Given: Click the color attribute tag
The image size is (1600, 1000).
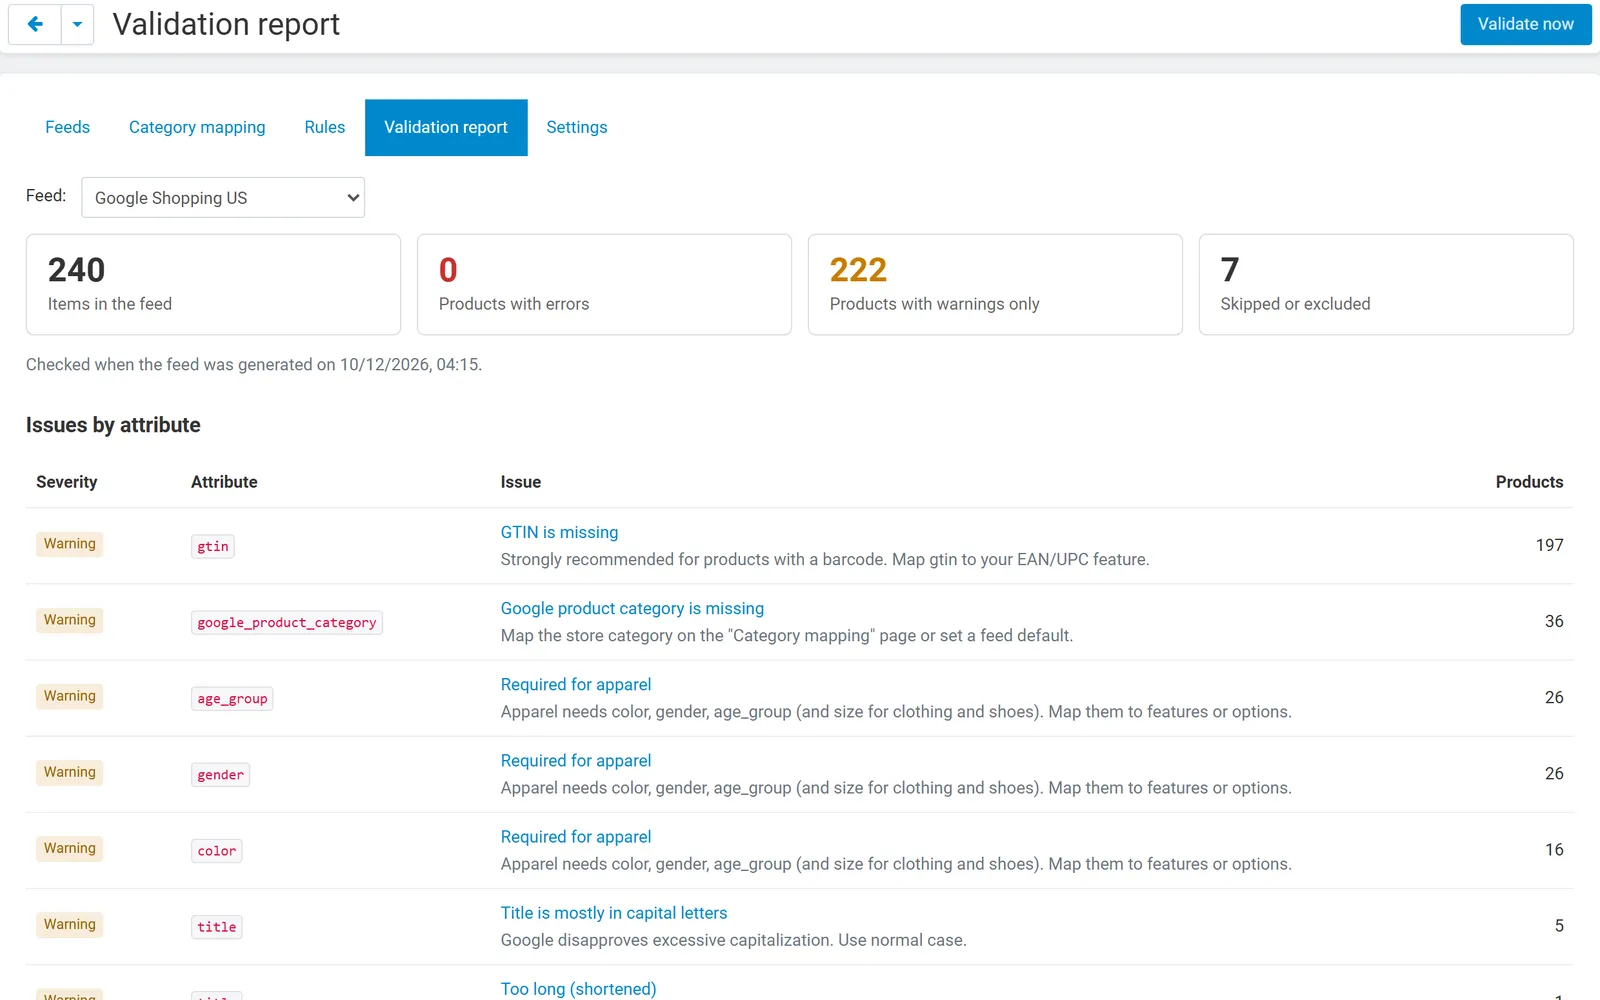Looking at the screenshot, I should point(217,850).
